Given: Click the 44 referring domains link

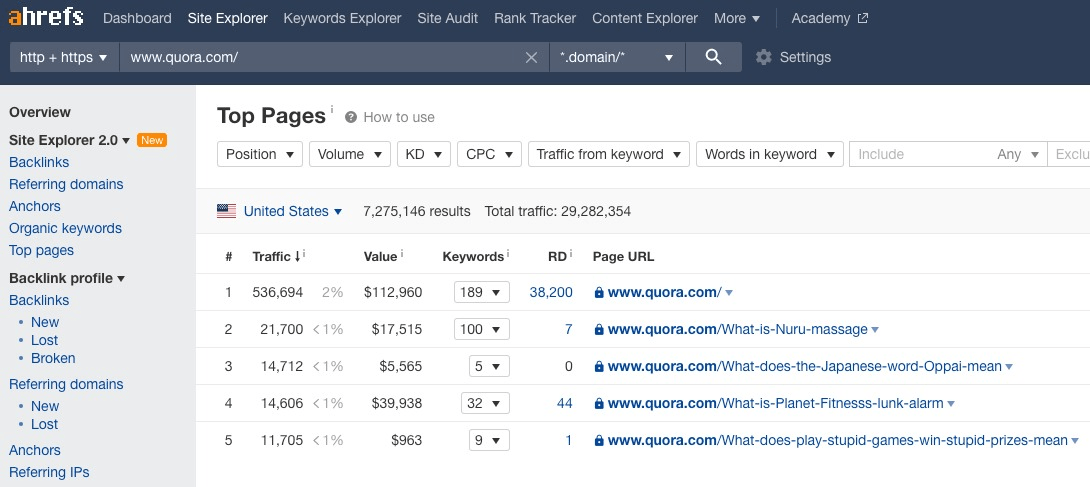Looking at the screenshot, I should pos(564,403).
